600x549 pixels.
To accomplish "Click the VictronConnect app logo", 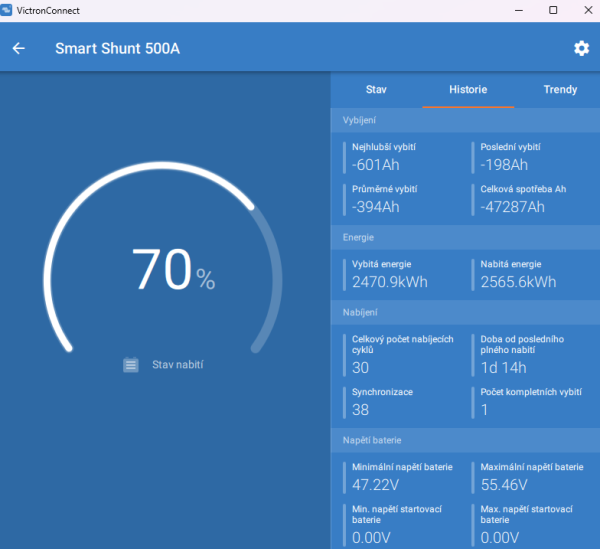I will [x=6, y=10].
